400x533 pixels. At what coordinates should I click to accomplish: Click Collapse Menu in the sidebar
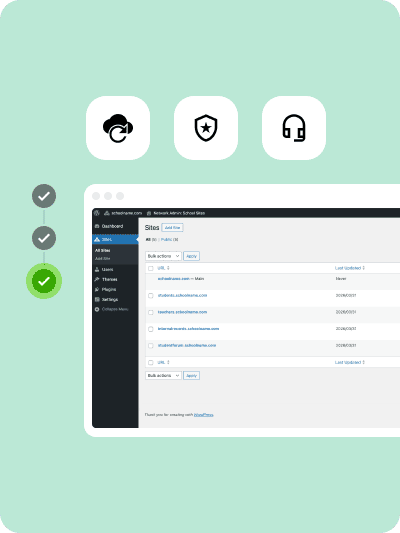tap(115, 309)
